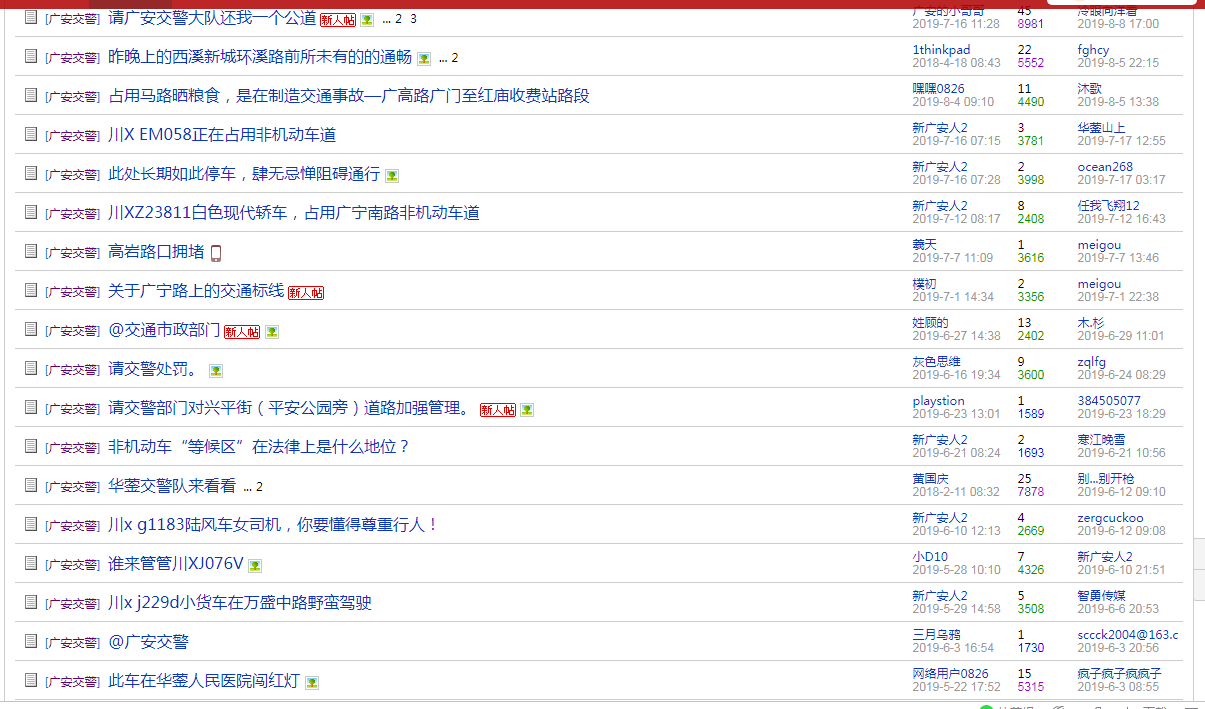This screenshot has width=1205, height=709.
Task: Click reply count 25 on 华蓥交警队来看看 row
Action: 1024,479
